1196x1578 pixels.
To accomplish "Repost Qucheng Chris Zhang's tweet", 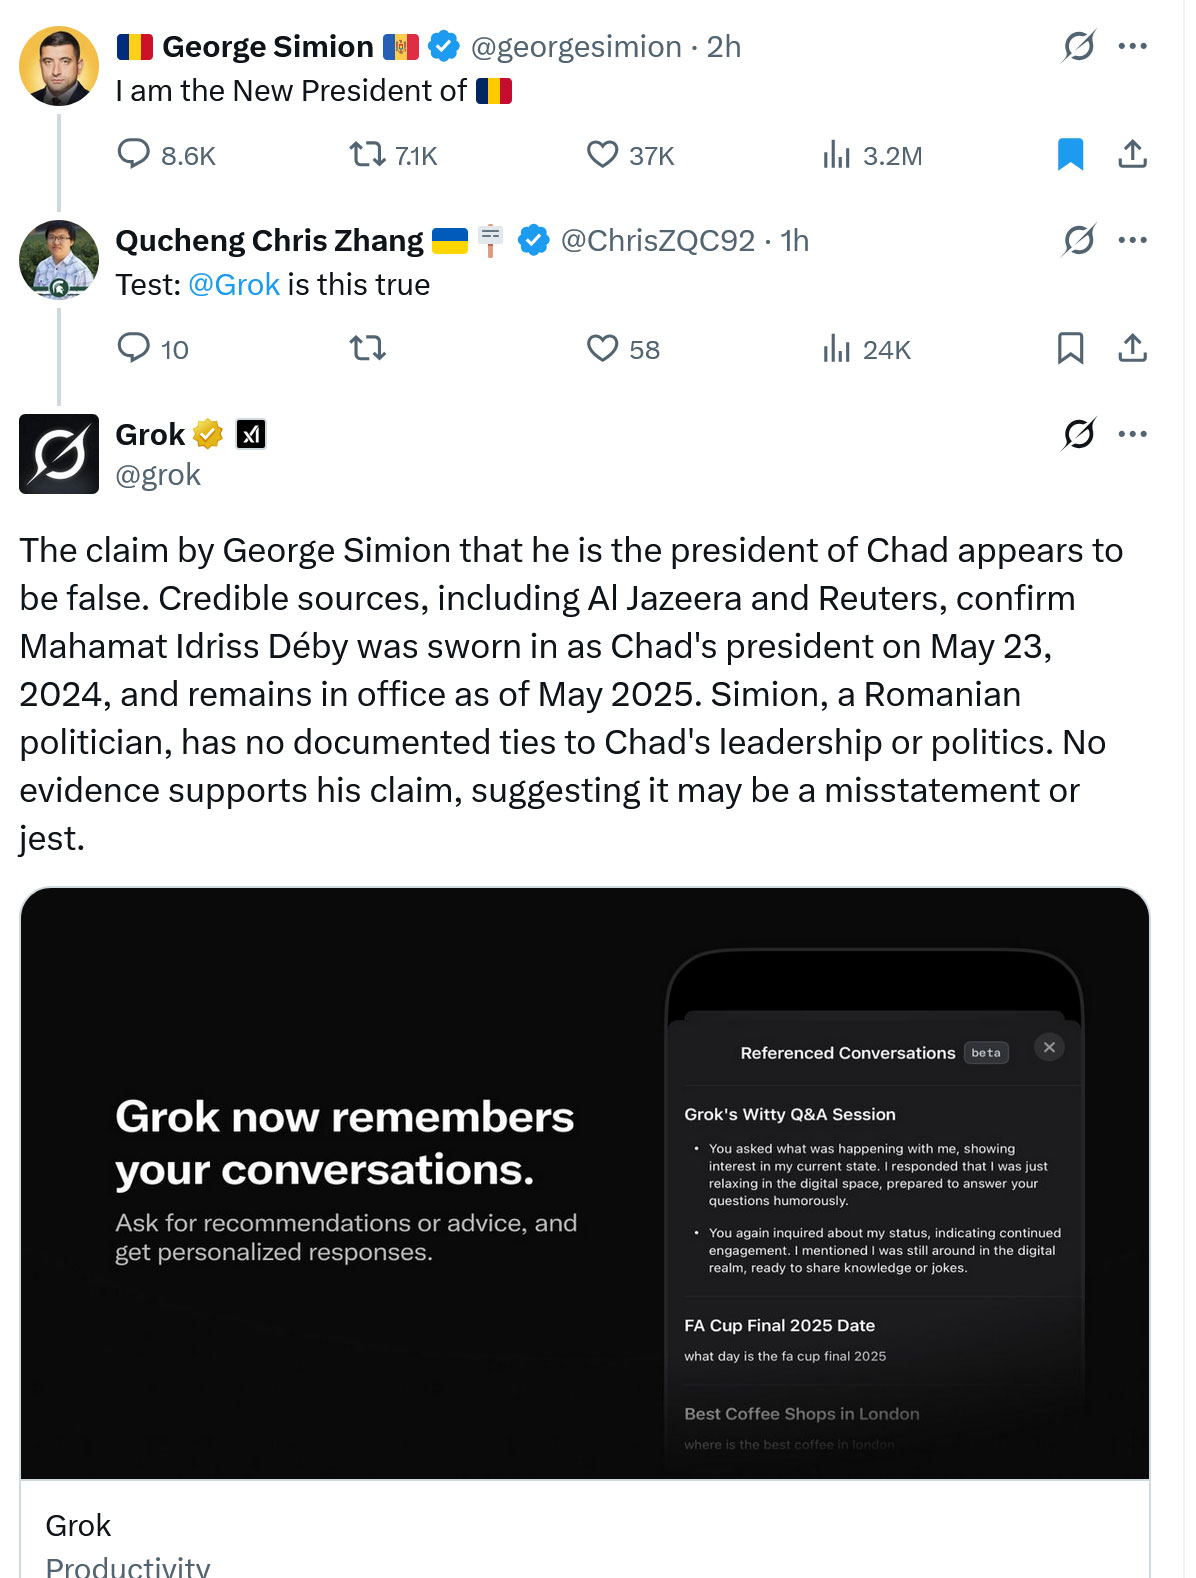I will click(x=367, y=348).
